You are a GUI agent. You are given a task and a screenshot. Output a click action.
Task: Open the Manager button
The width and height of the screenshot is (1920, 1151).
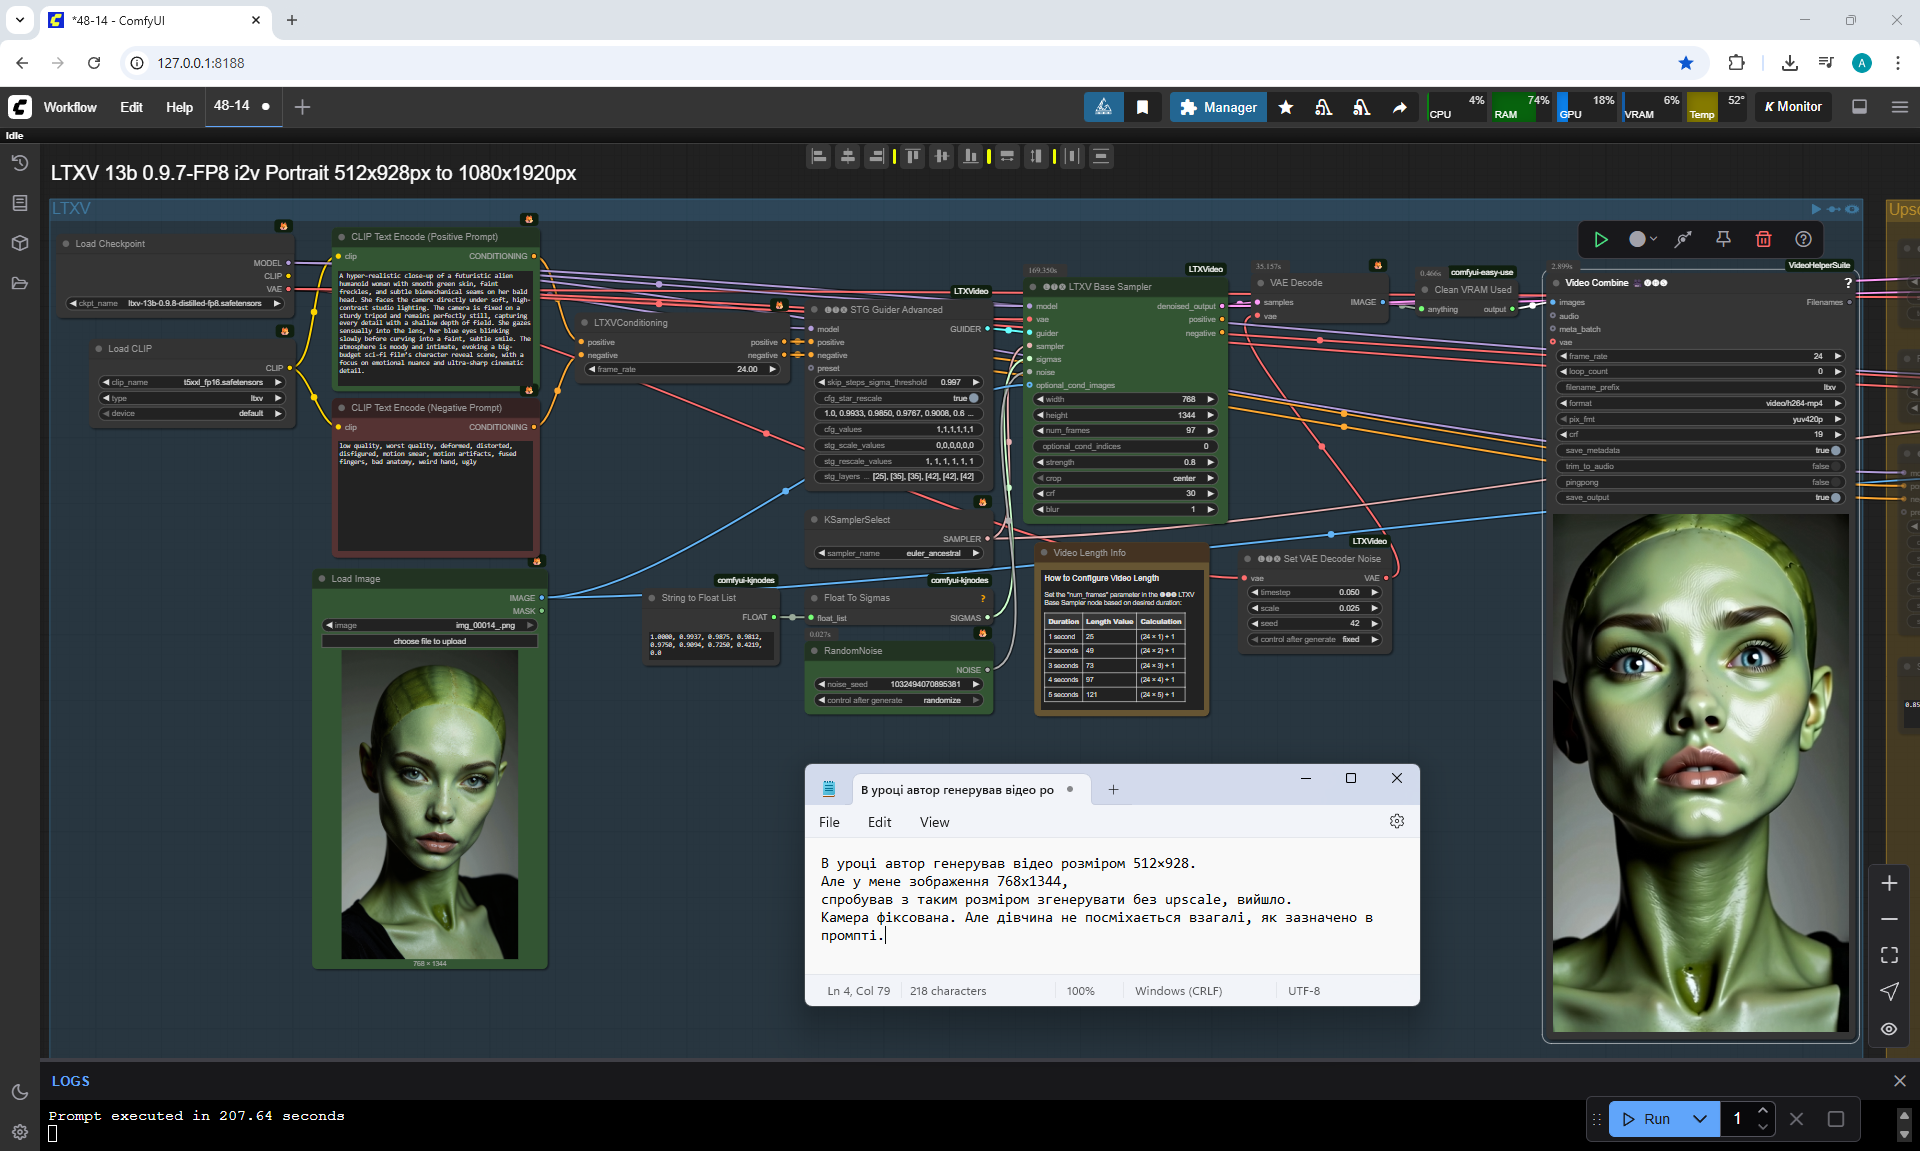(x=1218, y=107)
